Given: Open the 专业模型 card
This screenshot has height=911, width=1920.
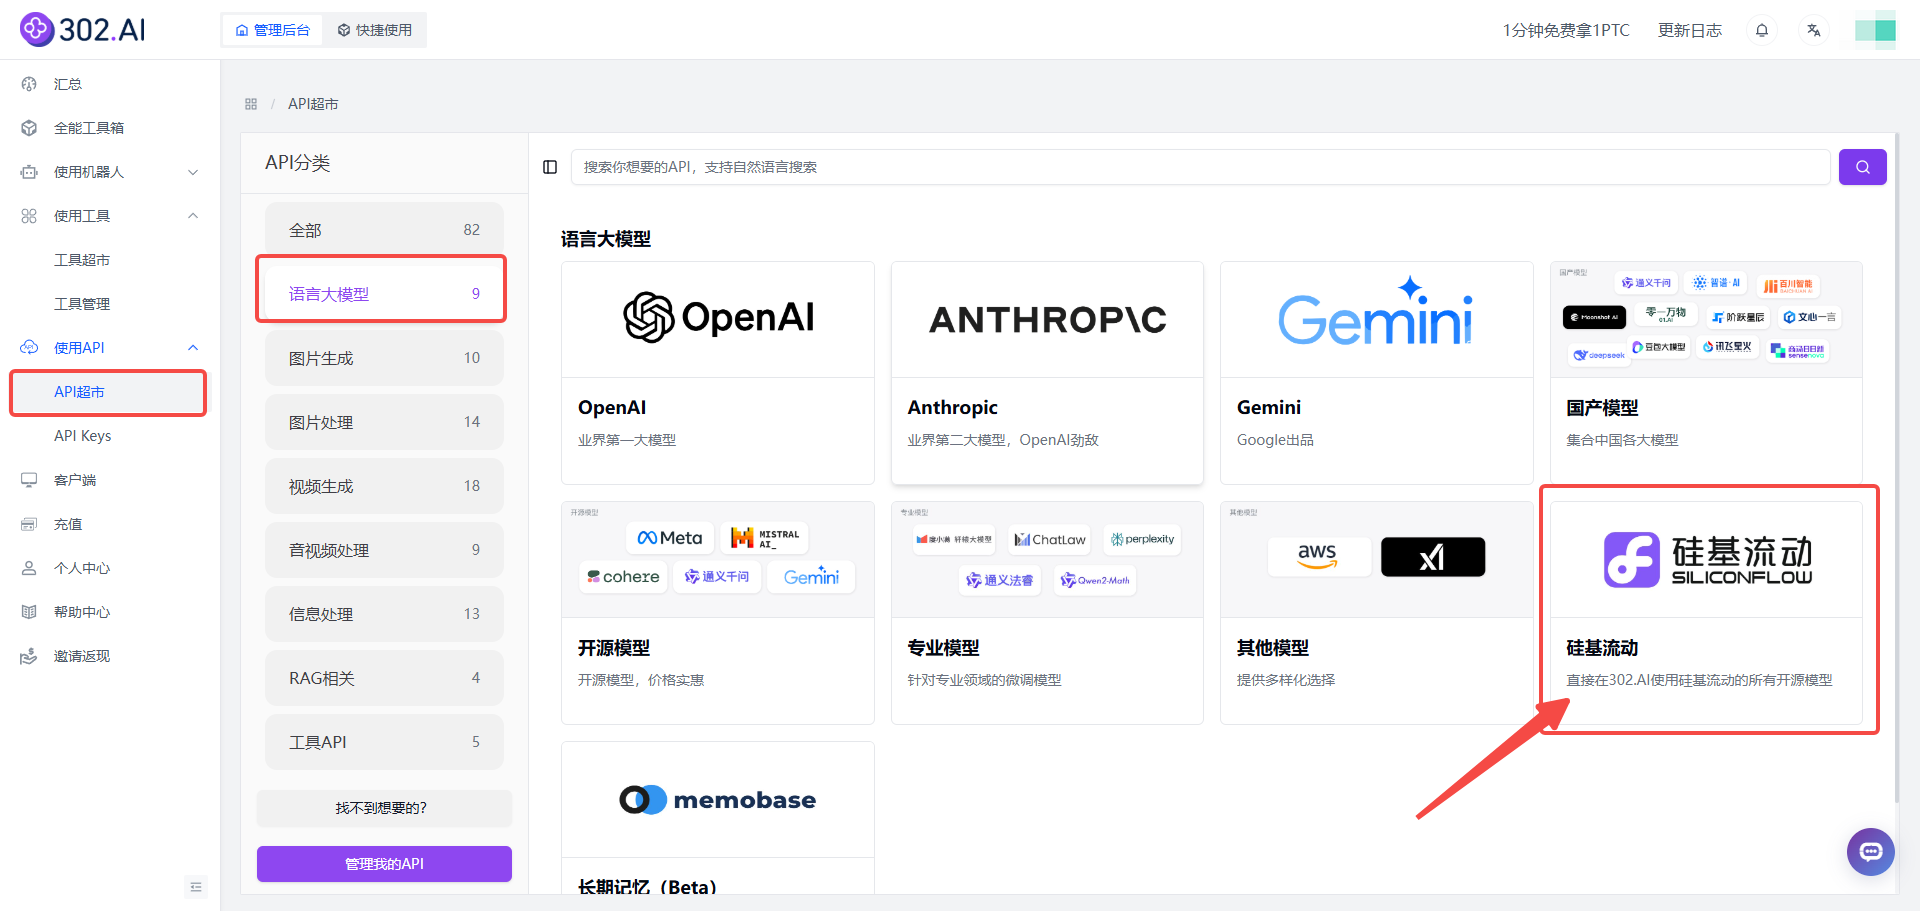Looking at the screenshot, I should (x=1047, y=613).
